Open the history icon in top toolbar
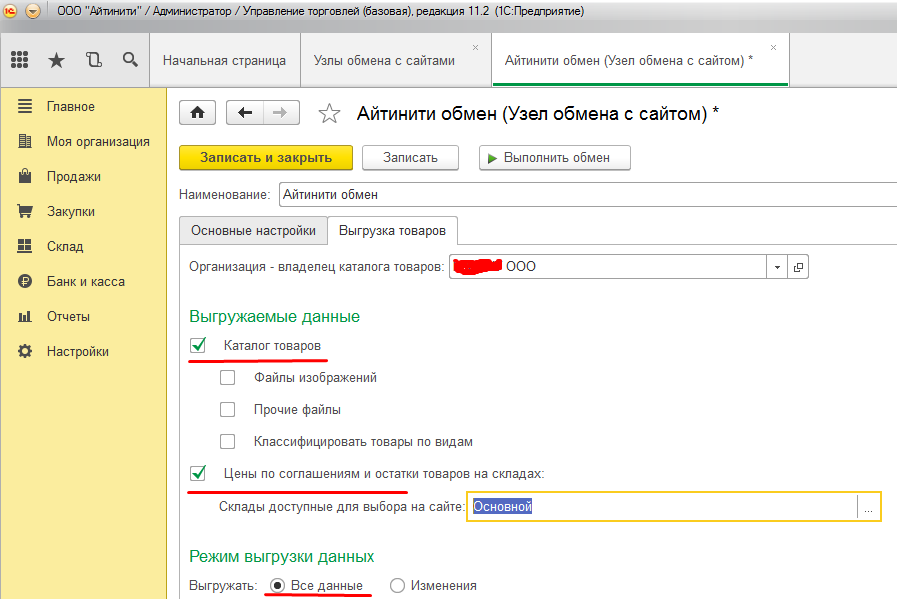This screenshot has width=897, height=599. [x=93, y=59]
